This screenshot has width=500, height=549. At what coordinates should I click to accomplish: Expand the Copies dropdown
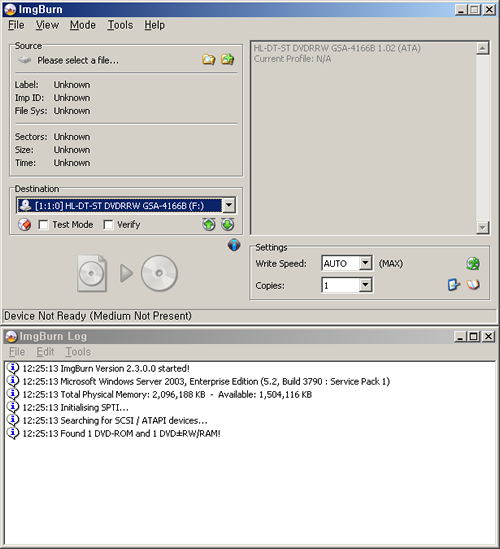pyautogui.click(x=365, y=285)
